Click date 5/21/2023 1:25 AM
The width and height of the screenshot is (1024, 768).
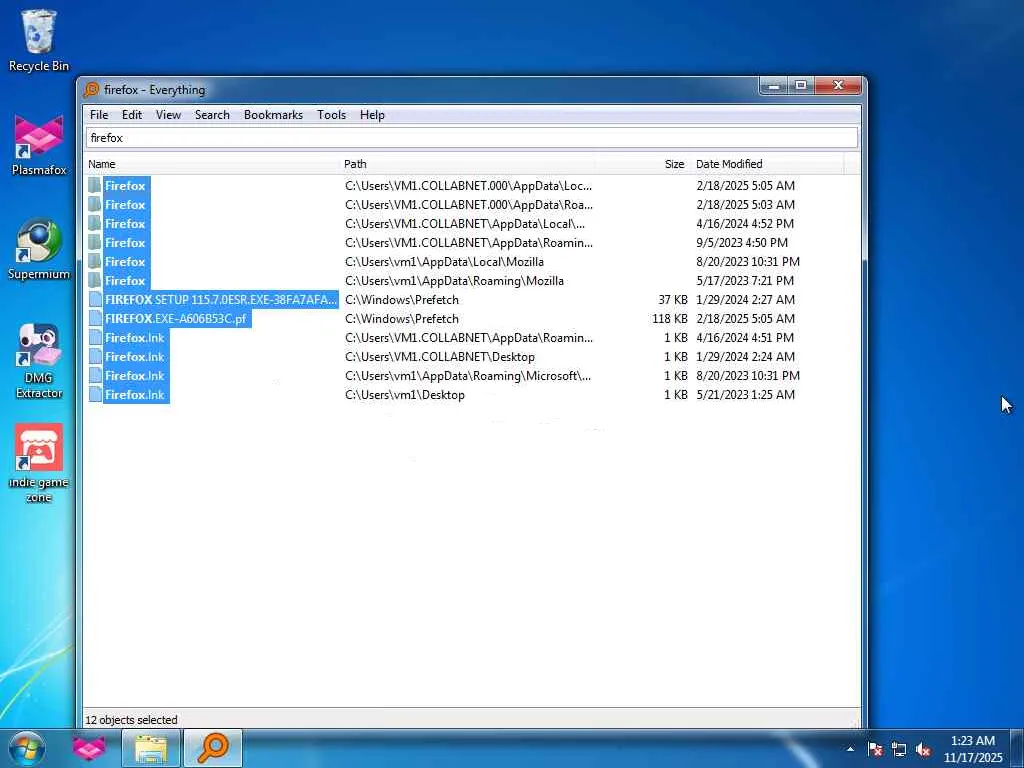[746, 395]
